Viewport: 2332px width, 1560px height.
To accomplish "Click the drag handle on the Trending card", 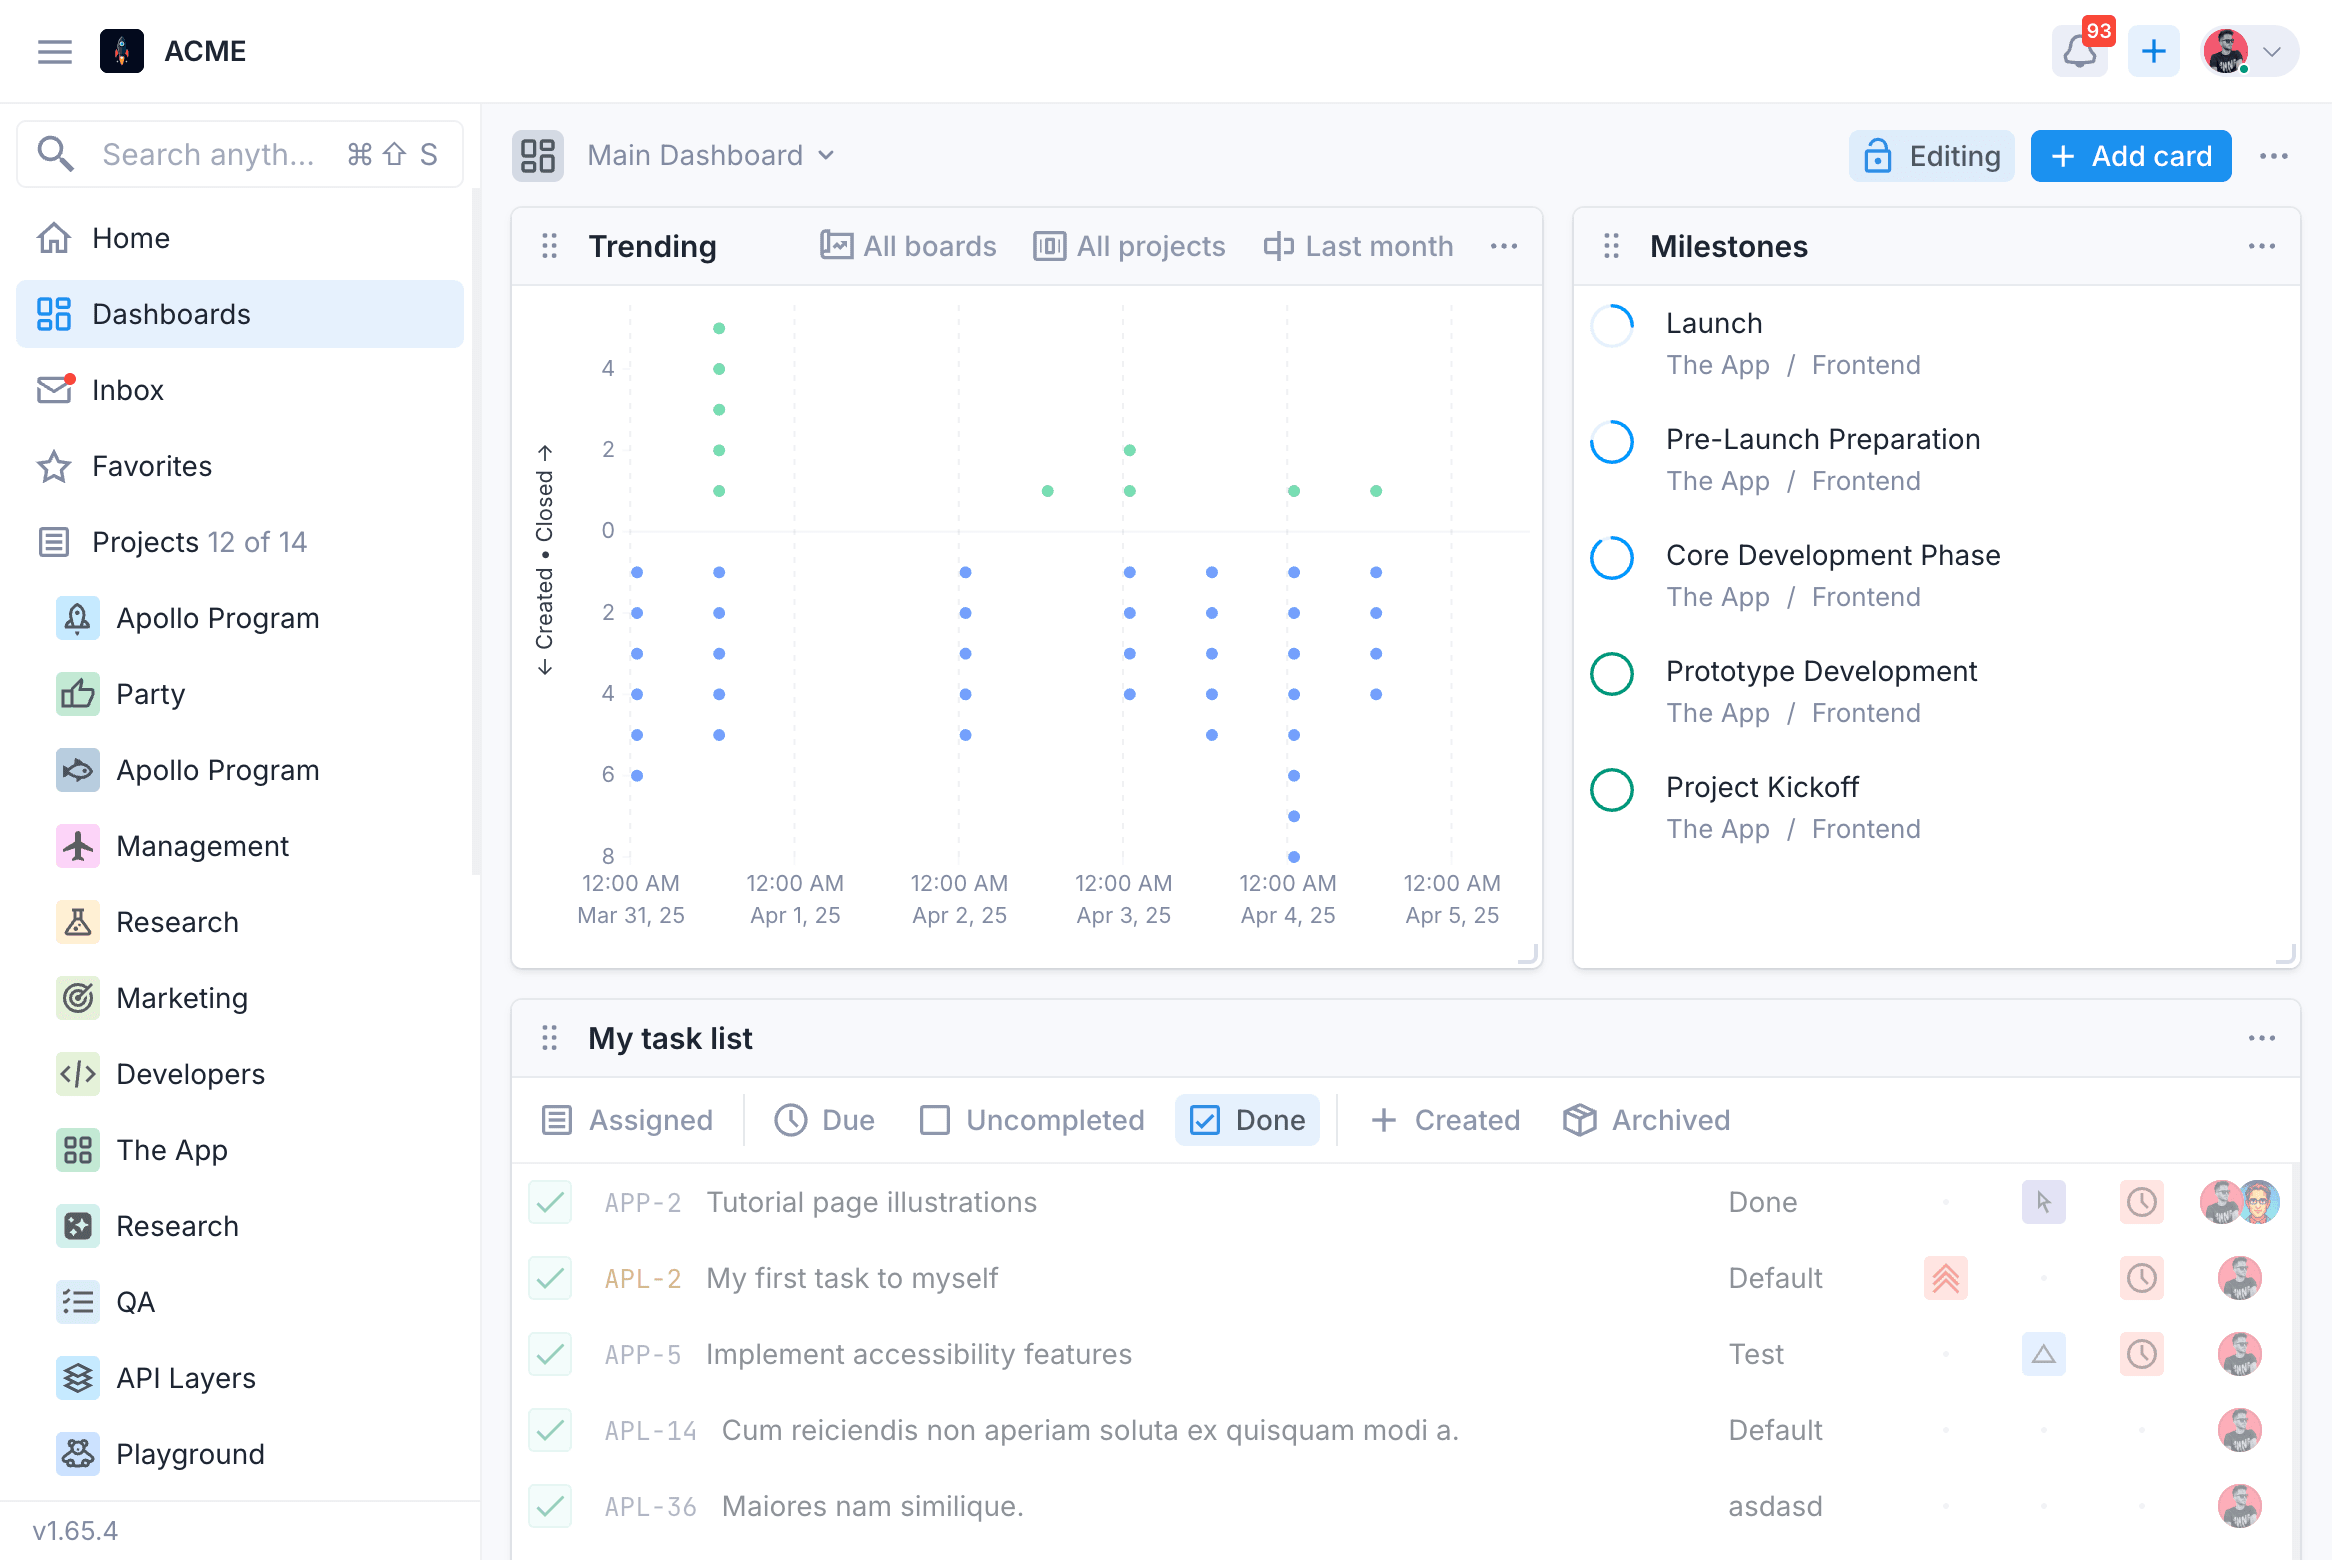I will 549,246.
